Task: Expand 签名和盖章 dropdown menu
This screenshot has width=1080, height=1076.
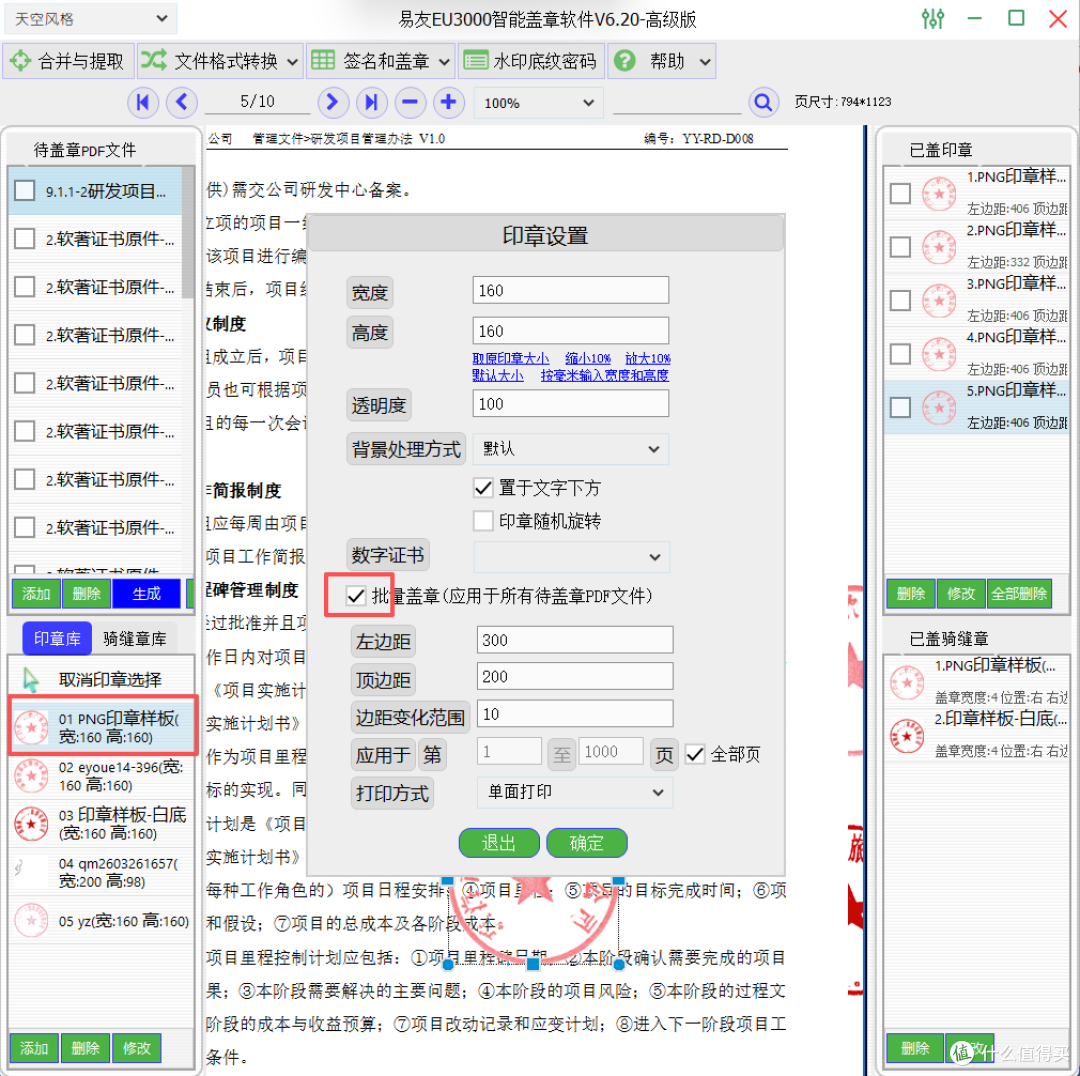Action: (444, 62)
